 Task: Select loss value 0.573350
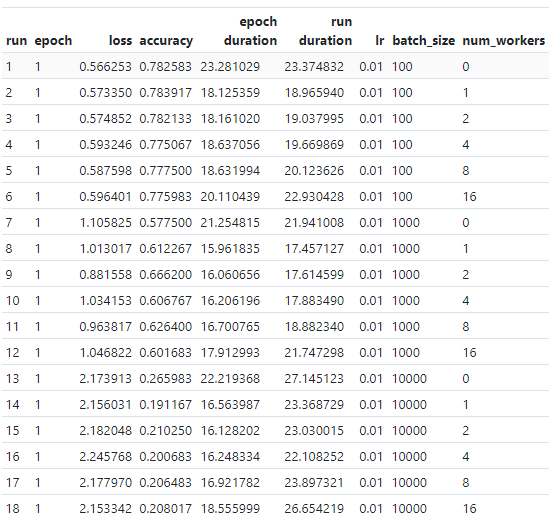(x=105, y=93)
